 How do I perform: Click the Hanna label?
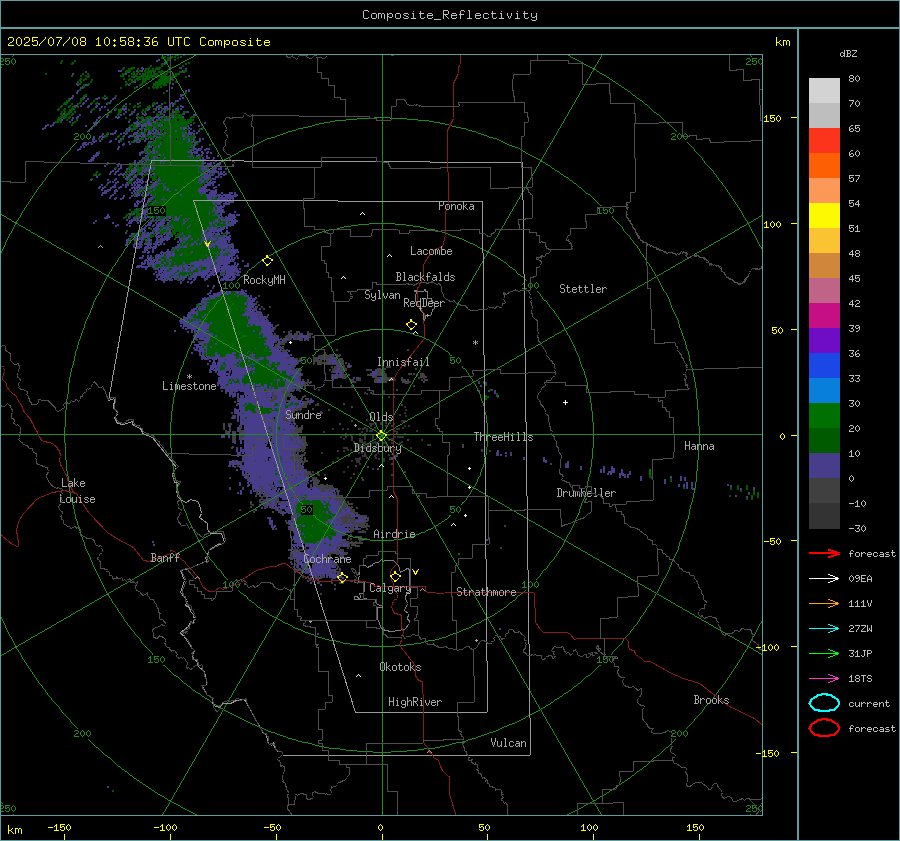[699, 446]
